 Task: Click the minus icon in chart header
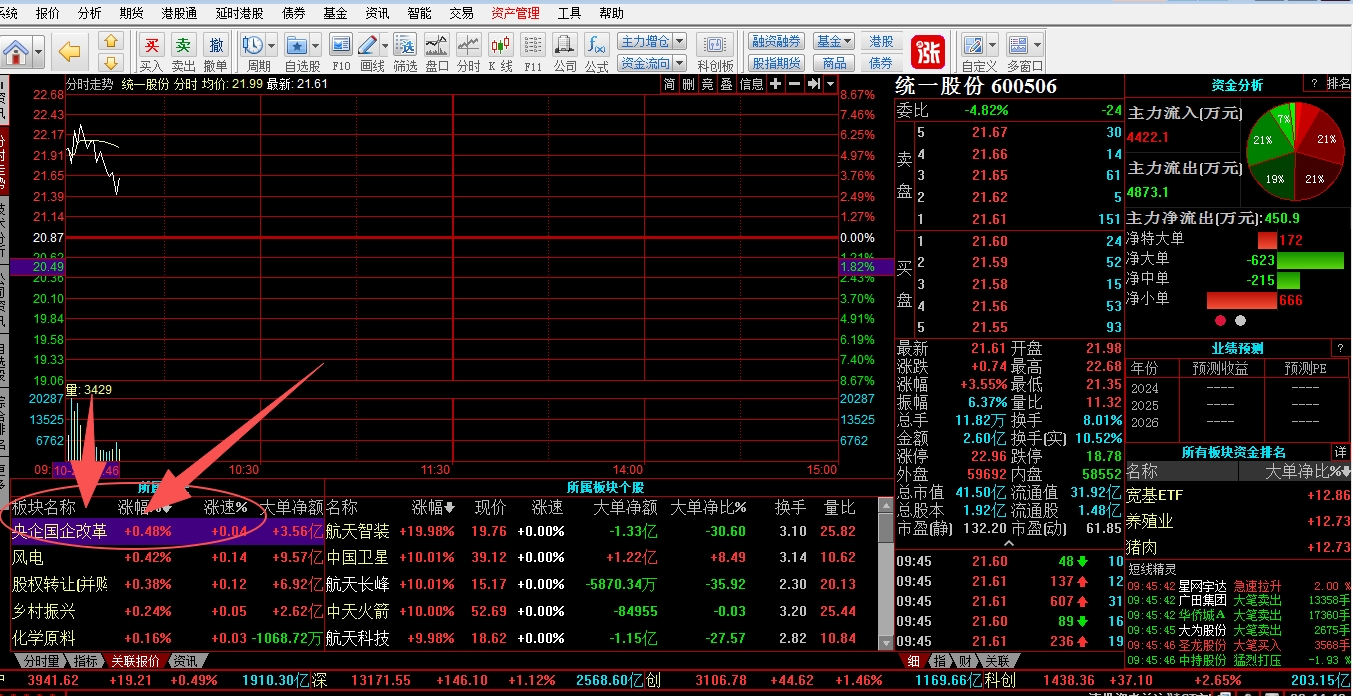pos(794,84)
